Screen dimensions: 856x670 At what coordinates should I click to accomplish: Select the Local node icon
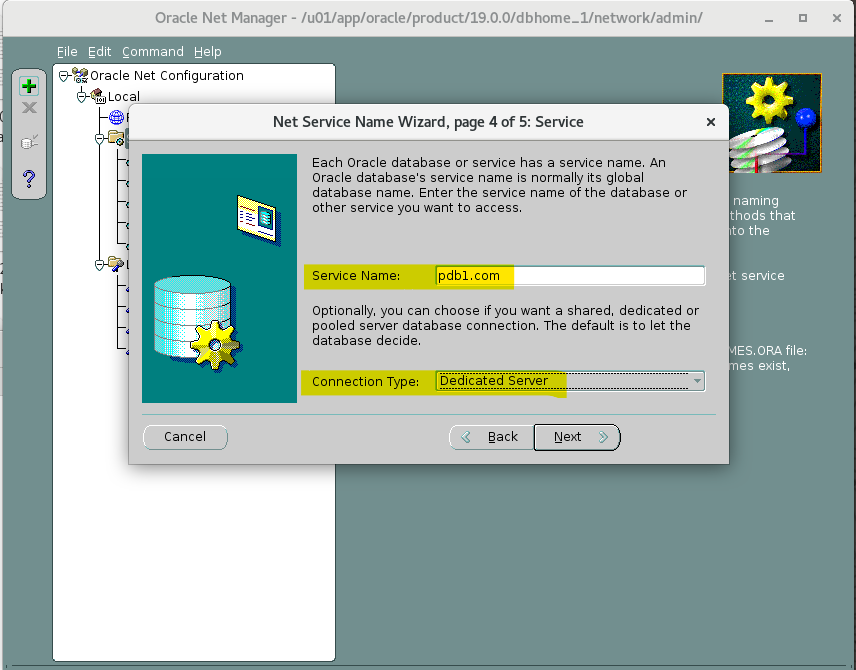point(98,96)
